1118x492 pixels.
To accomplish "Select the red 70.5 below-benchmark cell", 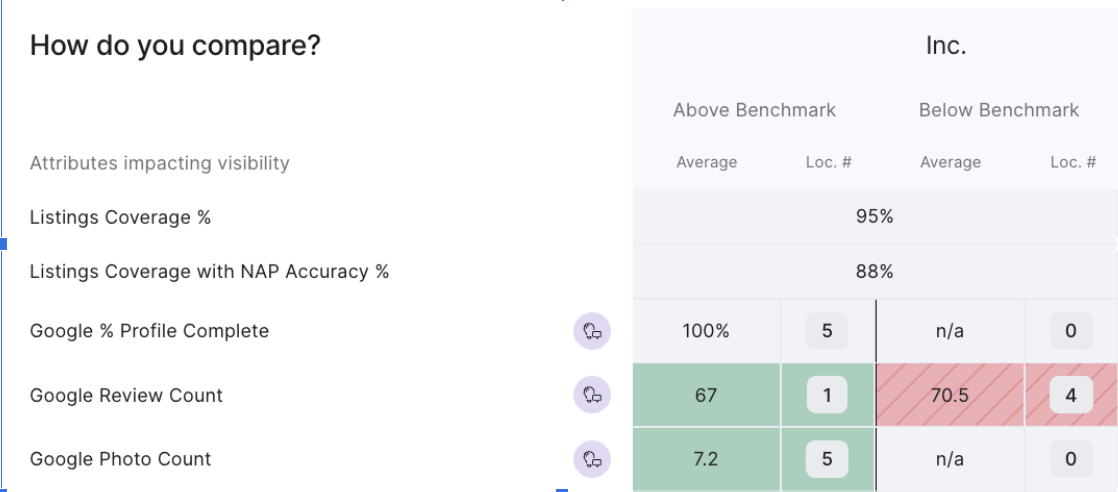I will 950,395.
